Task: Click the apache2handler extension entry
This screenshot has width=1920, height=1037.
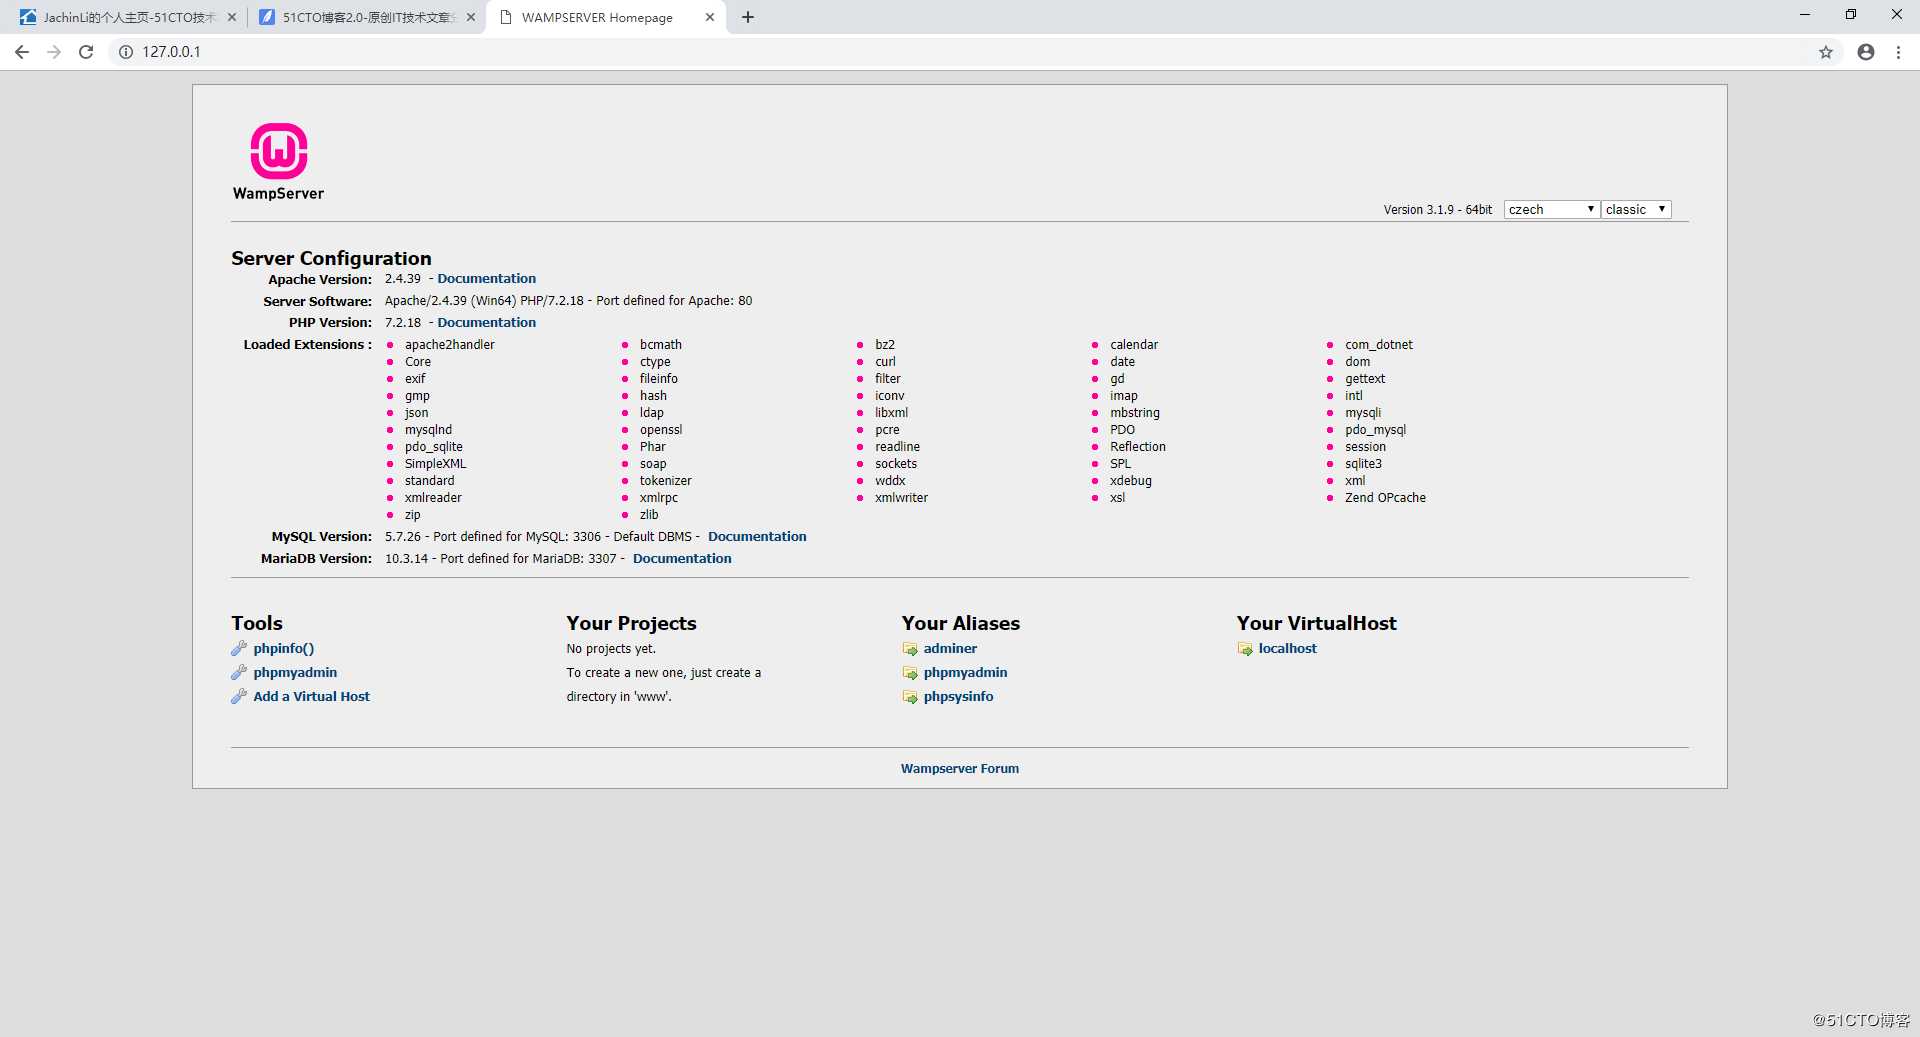Action: [x=449, y=345]
